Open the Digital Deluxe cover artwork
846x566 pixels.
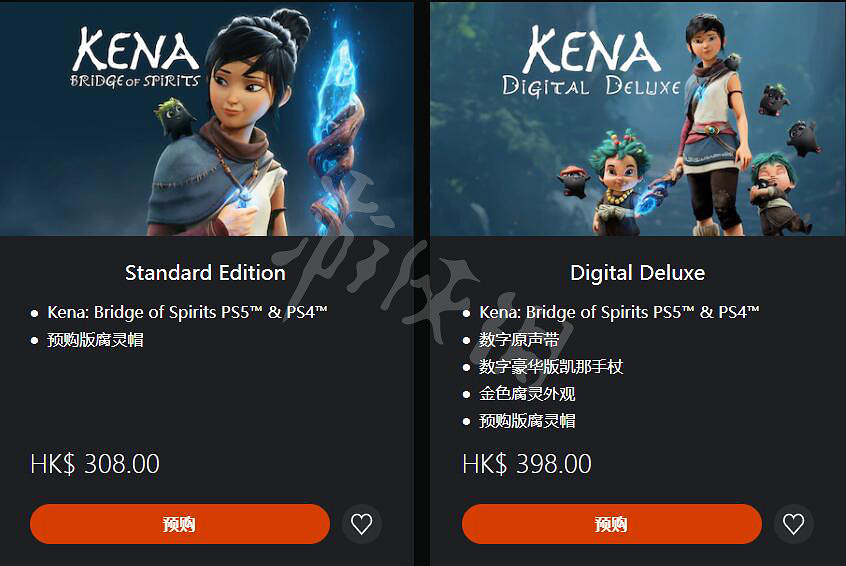638,119
